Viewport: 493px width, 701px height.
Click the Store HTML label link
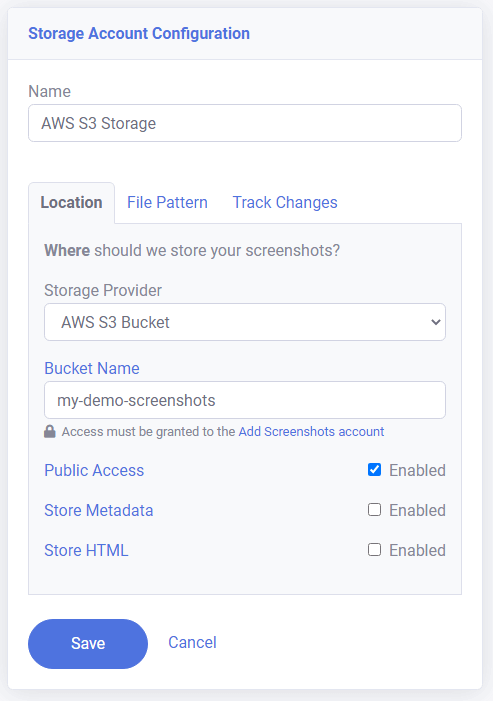click(86, 550)
